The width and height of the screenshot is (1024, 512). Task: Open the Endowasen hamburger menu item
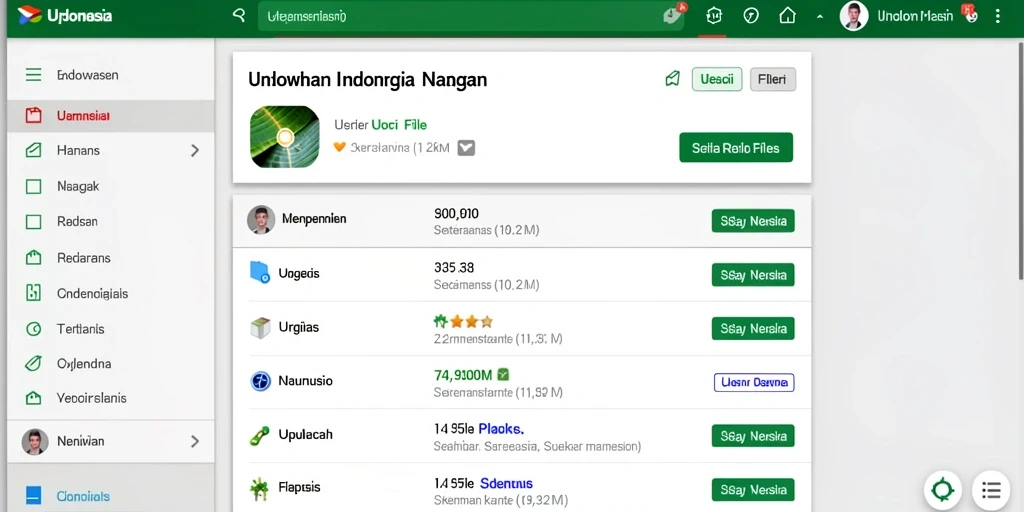[110, 75]
